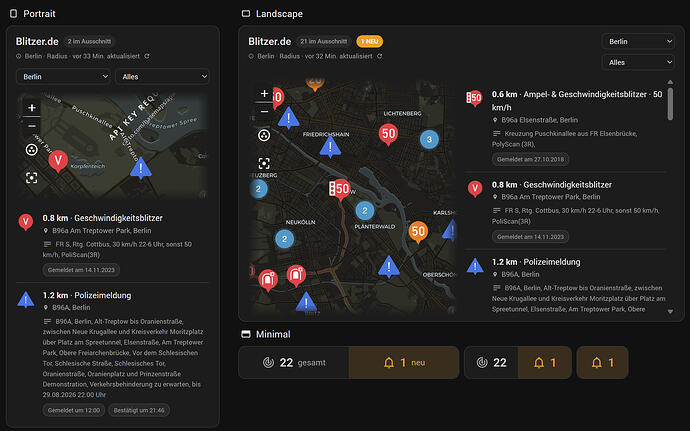The height and width of the screenshot is (431, 690).
Task: Open the Berlin dropdown in Portrait card
Action: [x=63, y=77]
